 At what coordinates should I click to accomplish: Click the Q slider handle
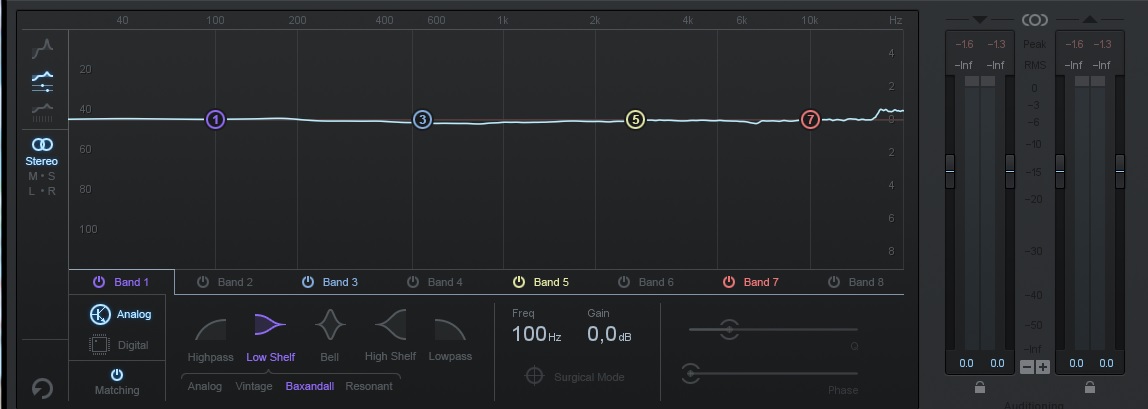(x=729, y=329)
